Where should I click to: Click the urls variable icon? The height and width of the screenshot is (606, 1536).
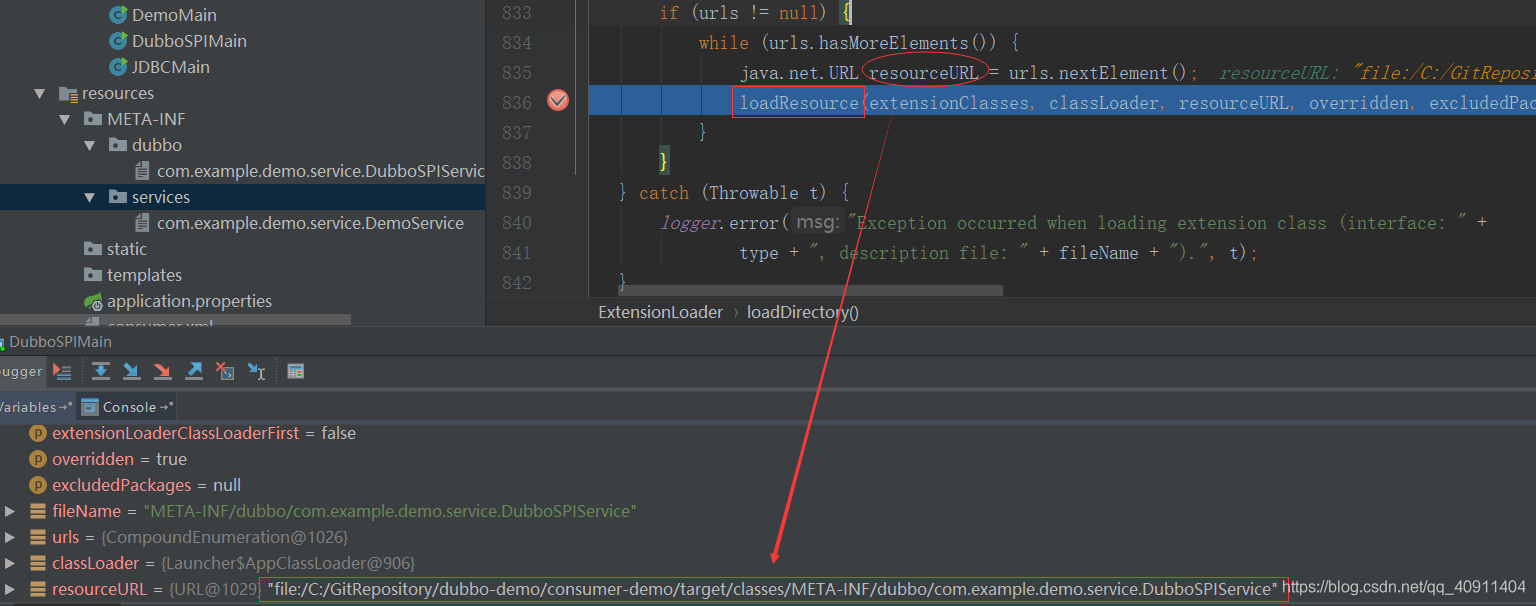point(37,537)
